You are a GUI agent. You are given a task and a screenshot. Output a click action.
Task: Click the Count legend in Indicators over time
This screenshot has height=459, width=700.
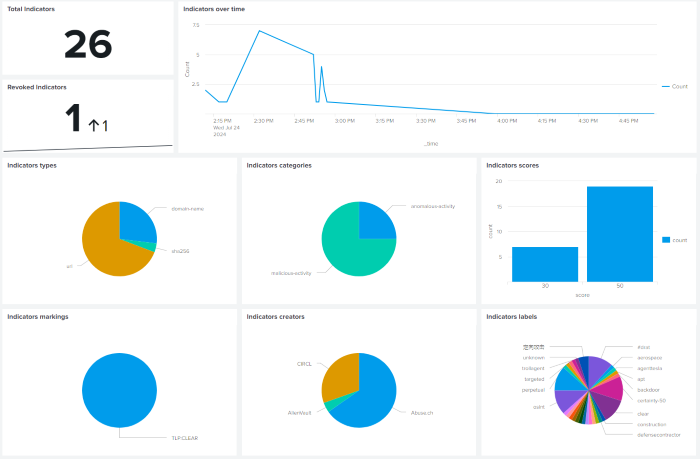(x=675, y=87)
